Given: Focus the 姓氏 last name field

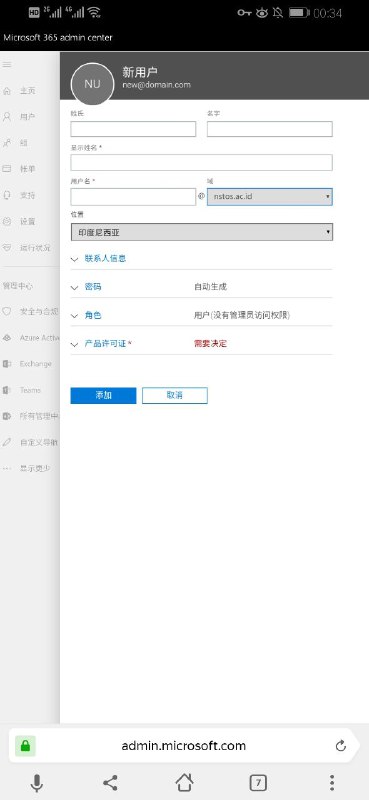Looking at the screenshot, I should click(x=133, y=129).
